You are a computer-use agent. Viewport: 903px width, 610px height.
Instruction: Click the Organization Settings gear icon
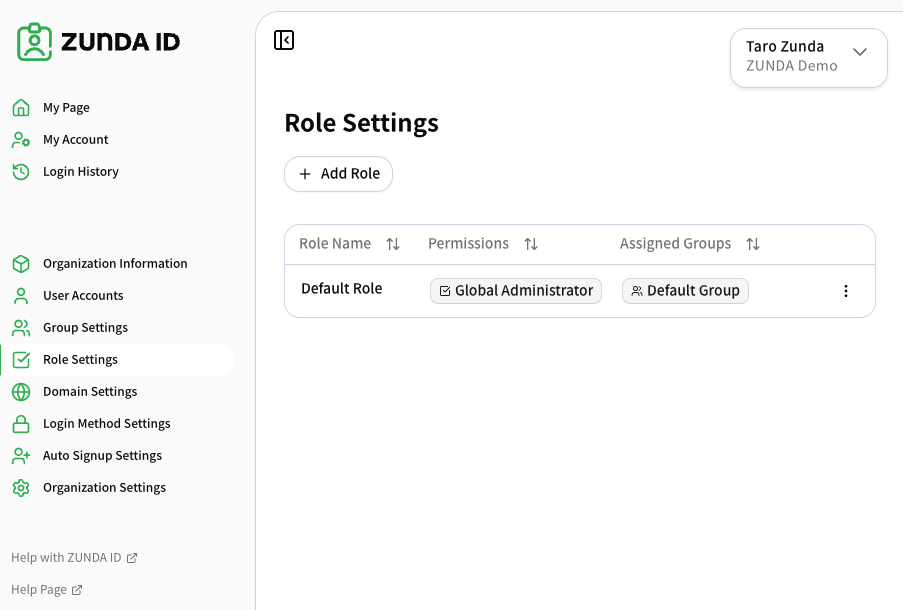pos(21,488)
